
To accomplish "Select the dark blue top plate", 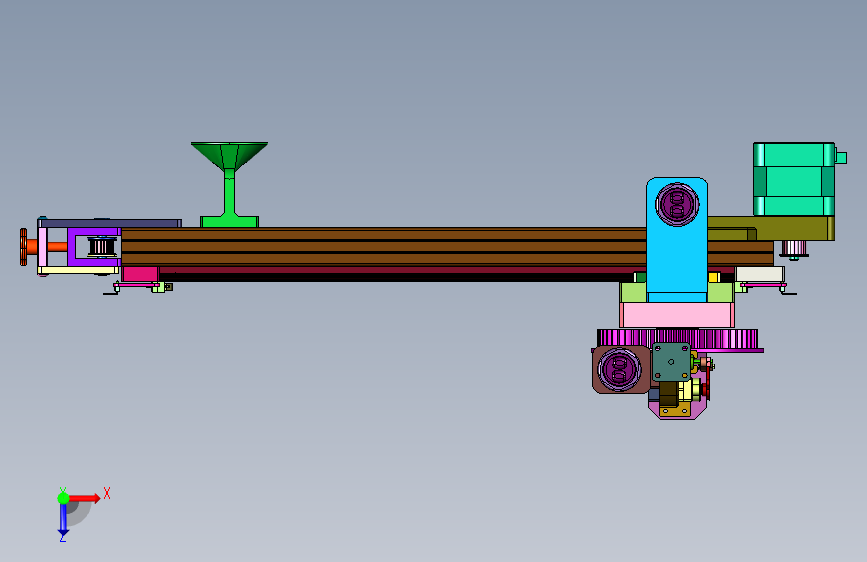I will click(110, 223).
